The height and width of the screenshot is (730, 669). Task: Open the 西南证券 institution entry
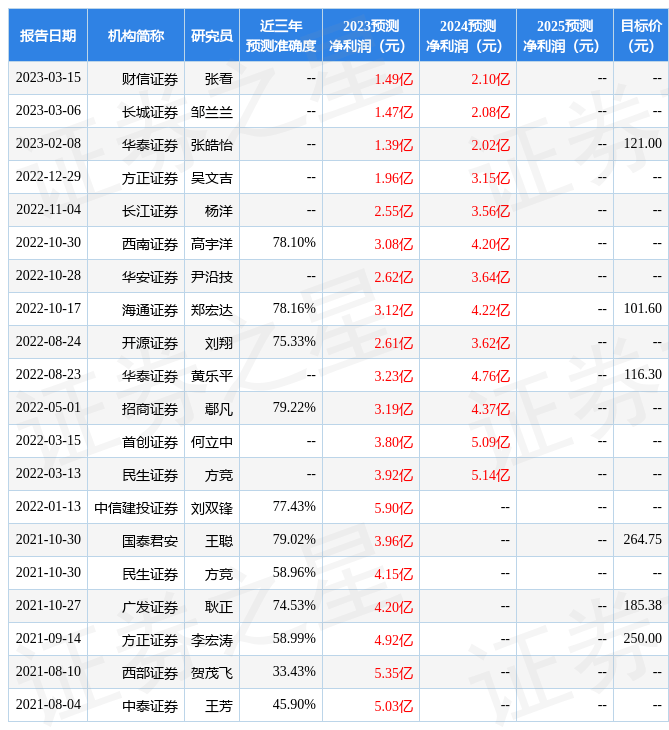click(x=150, y=243)
